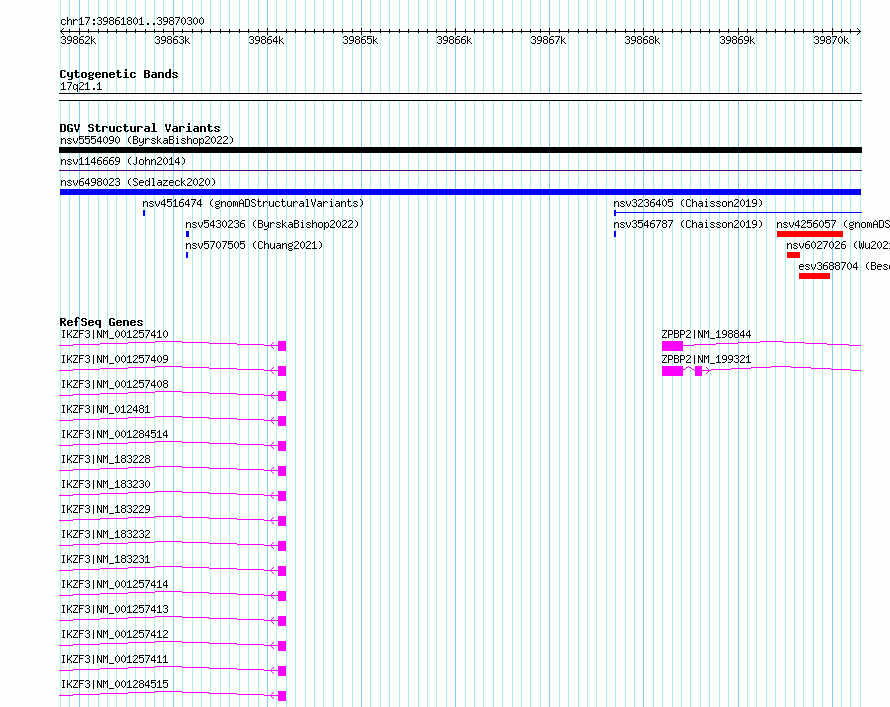Open the nsv5707505 (Chuang2021) label
Screen dimensions: 890x707
point(254,245)
